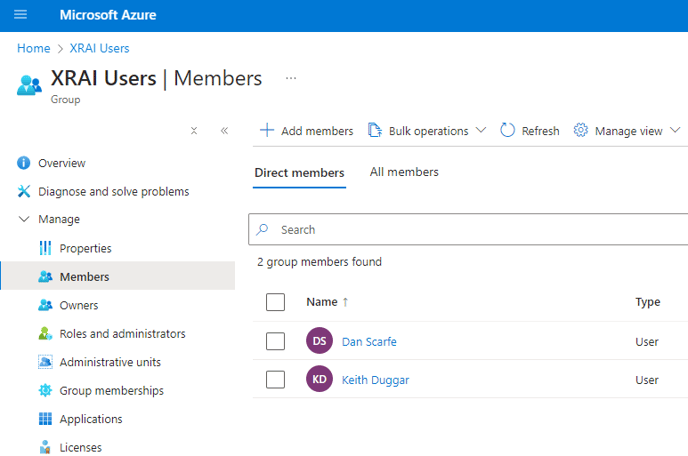Click the Name sort arrow icon
The image size is (688, 456).
point(345,302)
